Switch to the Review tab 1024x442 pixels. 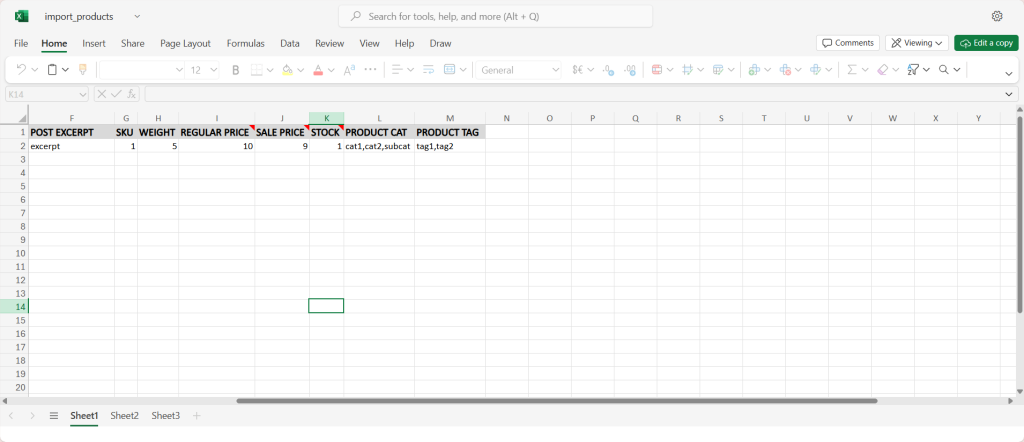tap(329, 43)
